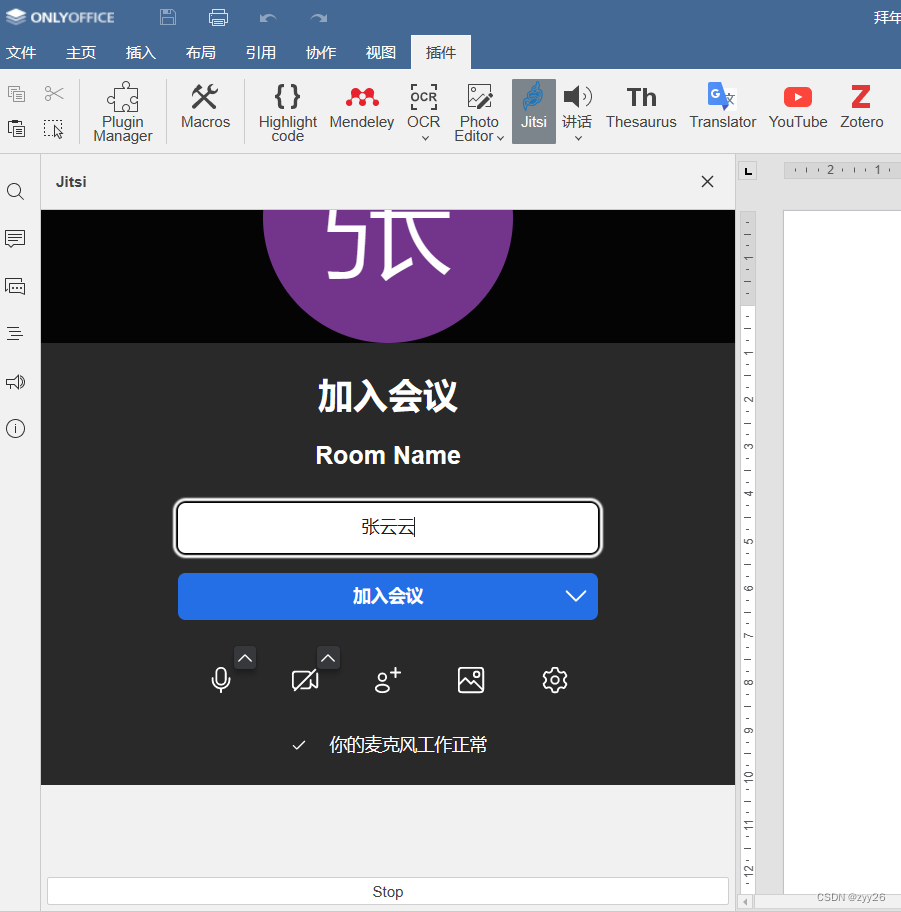The image size is (901, 912).
Task: Launch the Highlight code plugin
Action: [288, 112]
